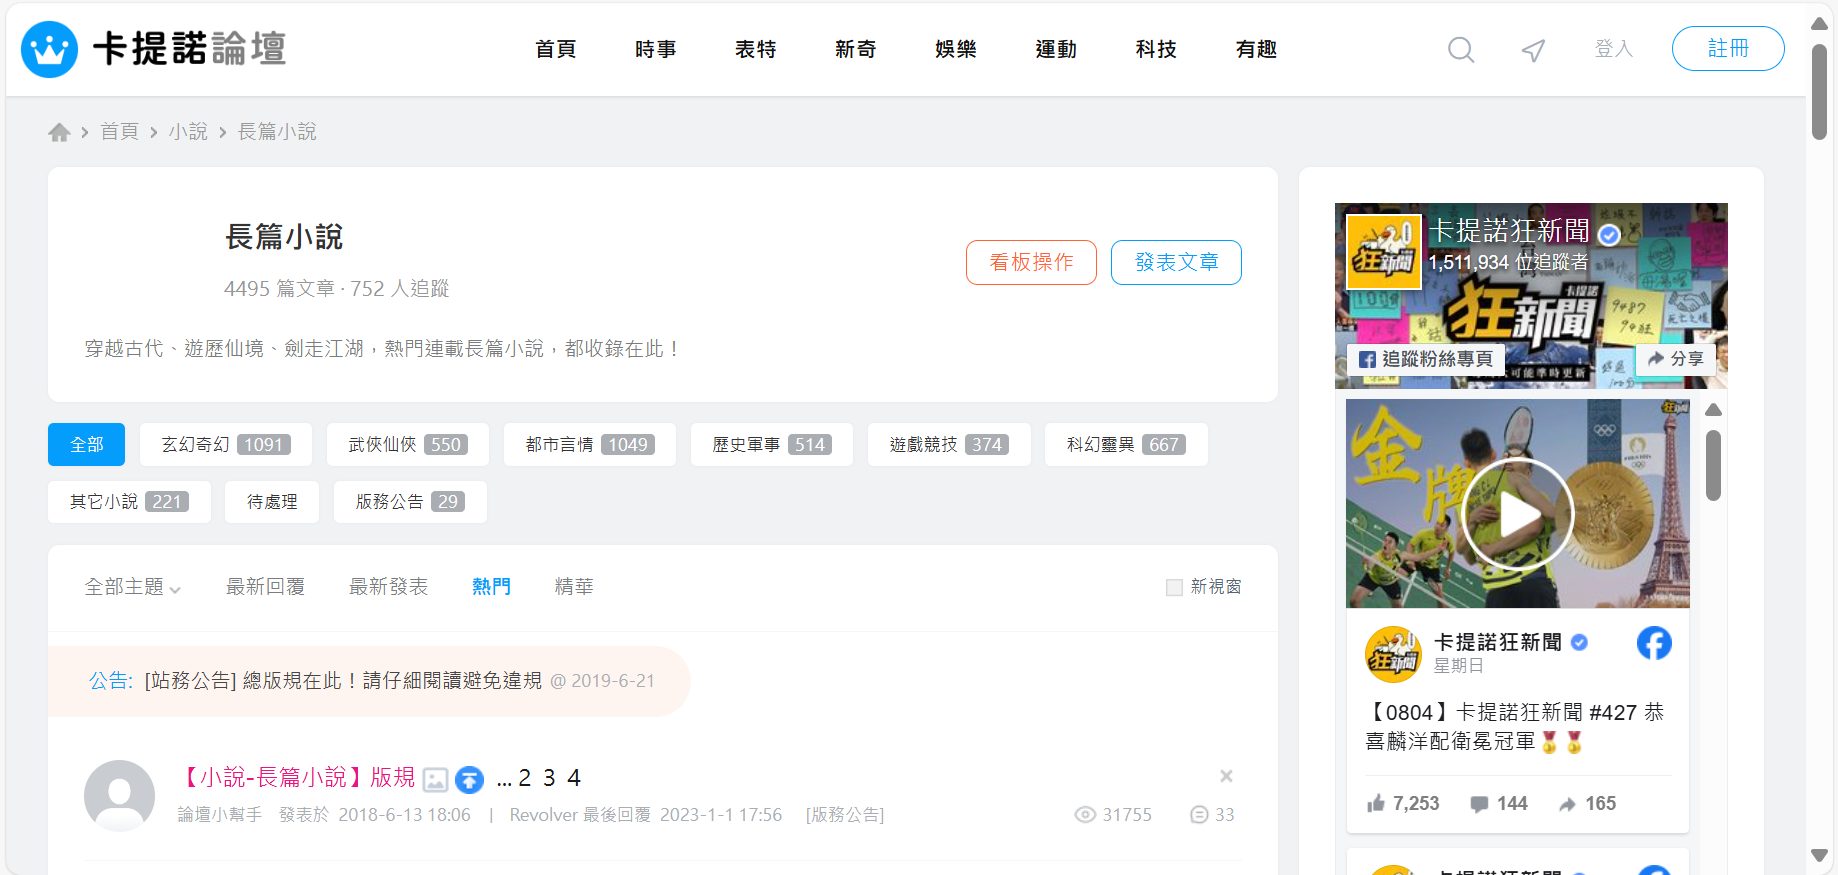Open the 運動 nav menu item
The width and height of the screenshot is (1838, 875).
[x=1056, y=49]
